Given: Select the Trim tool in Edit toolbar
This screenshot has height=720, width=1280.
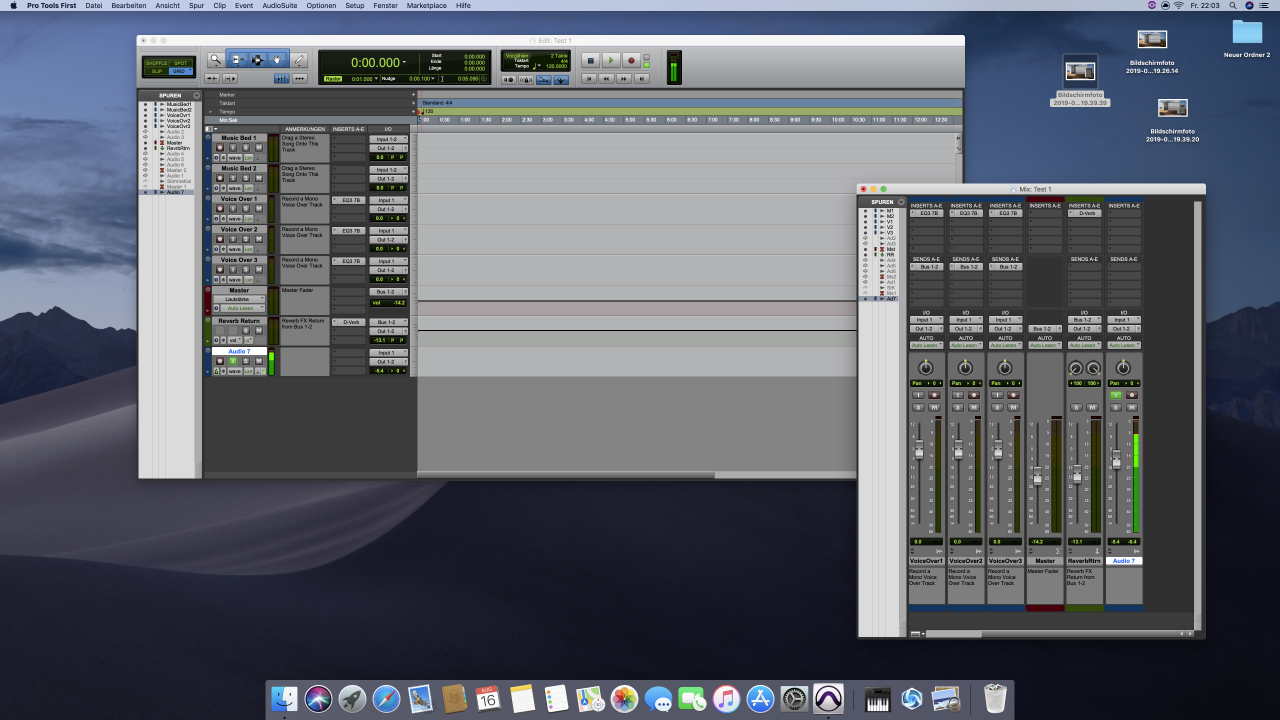Looking at the screenshot, I should coord(238,60).
